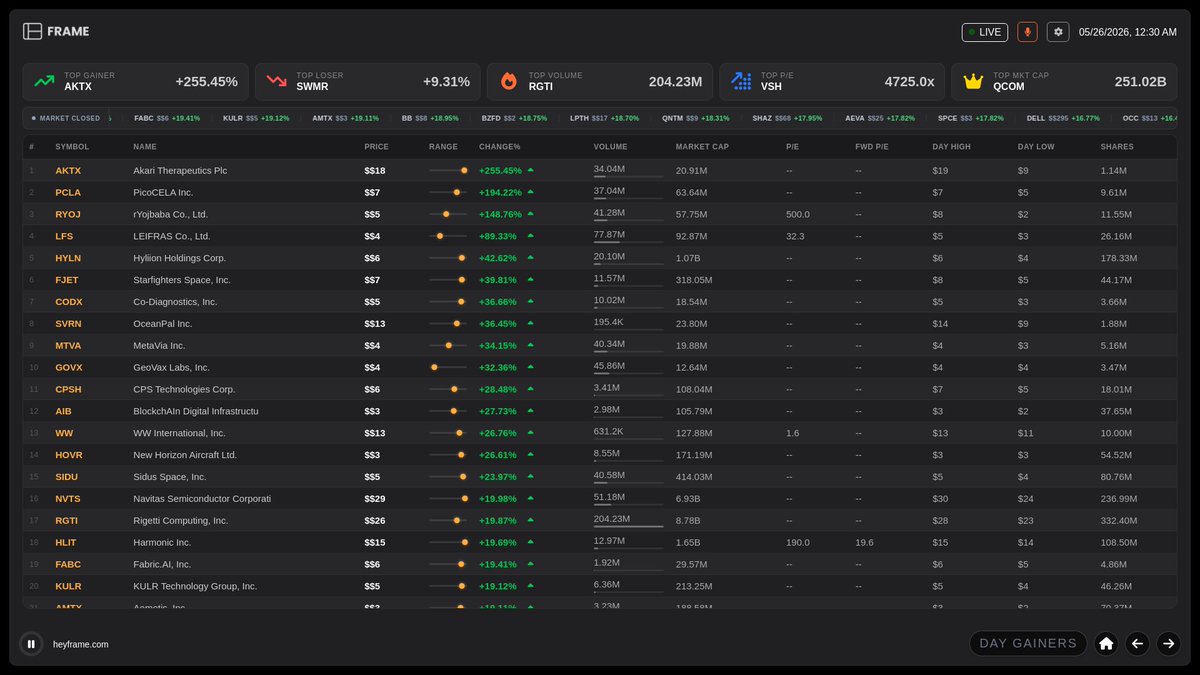The height and width of the screenshot is (675, 1200).
Task: Click QNTM in the scrolling ticker strip
Action: (x=673, y=118)
